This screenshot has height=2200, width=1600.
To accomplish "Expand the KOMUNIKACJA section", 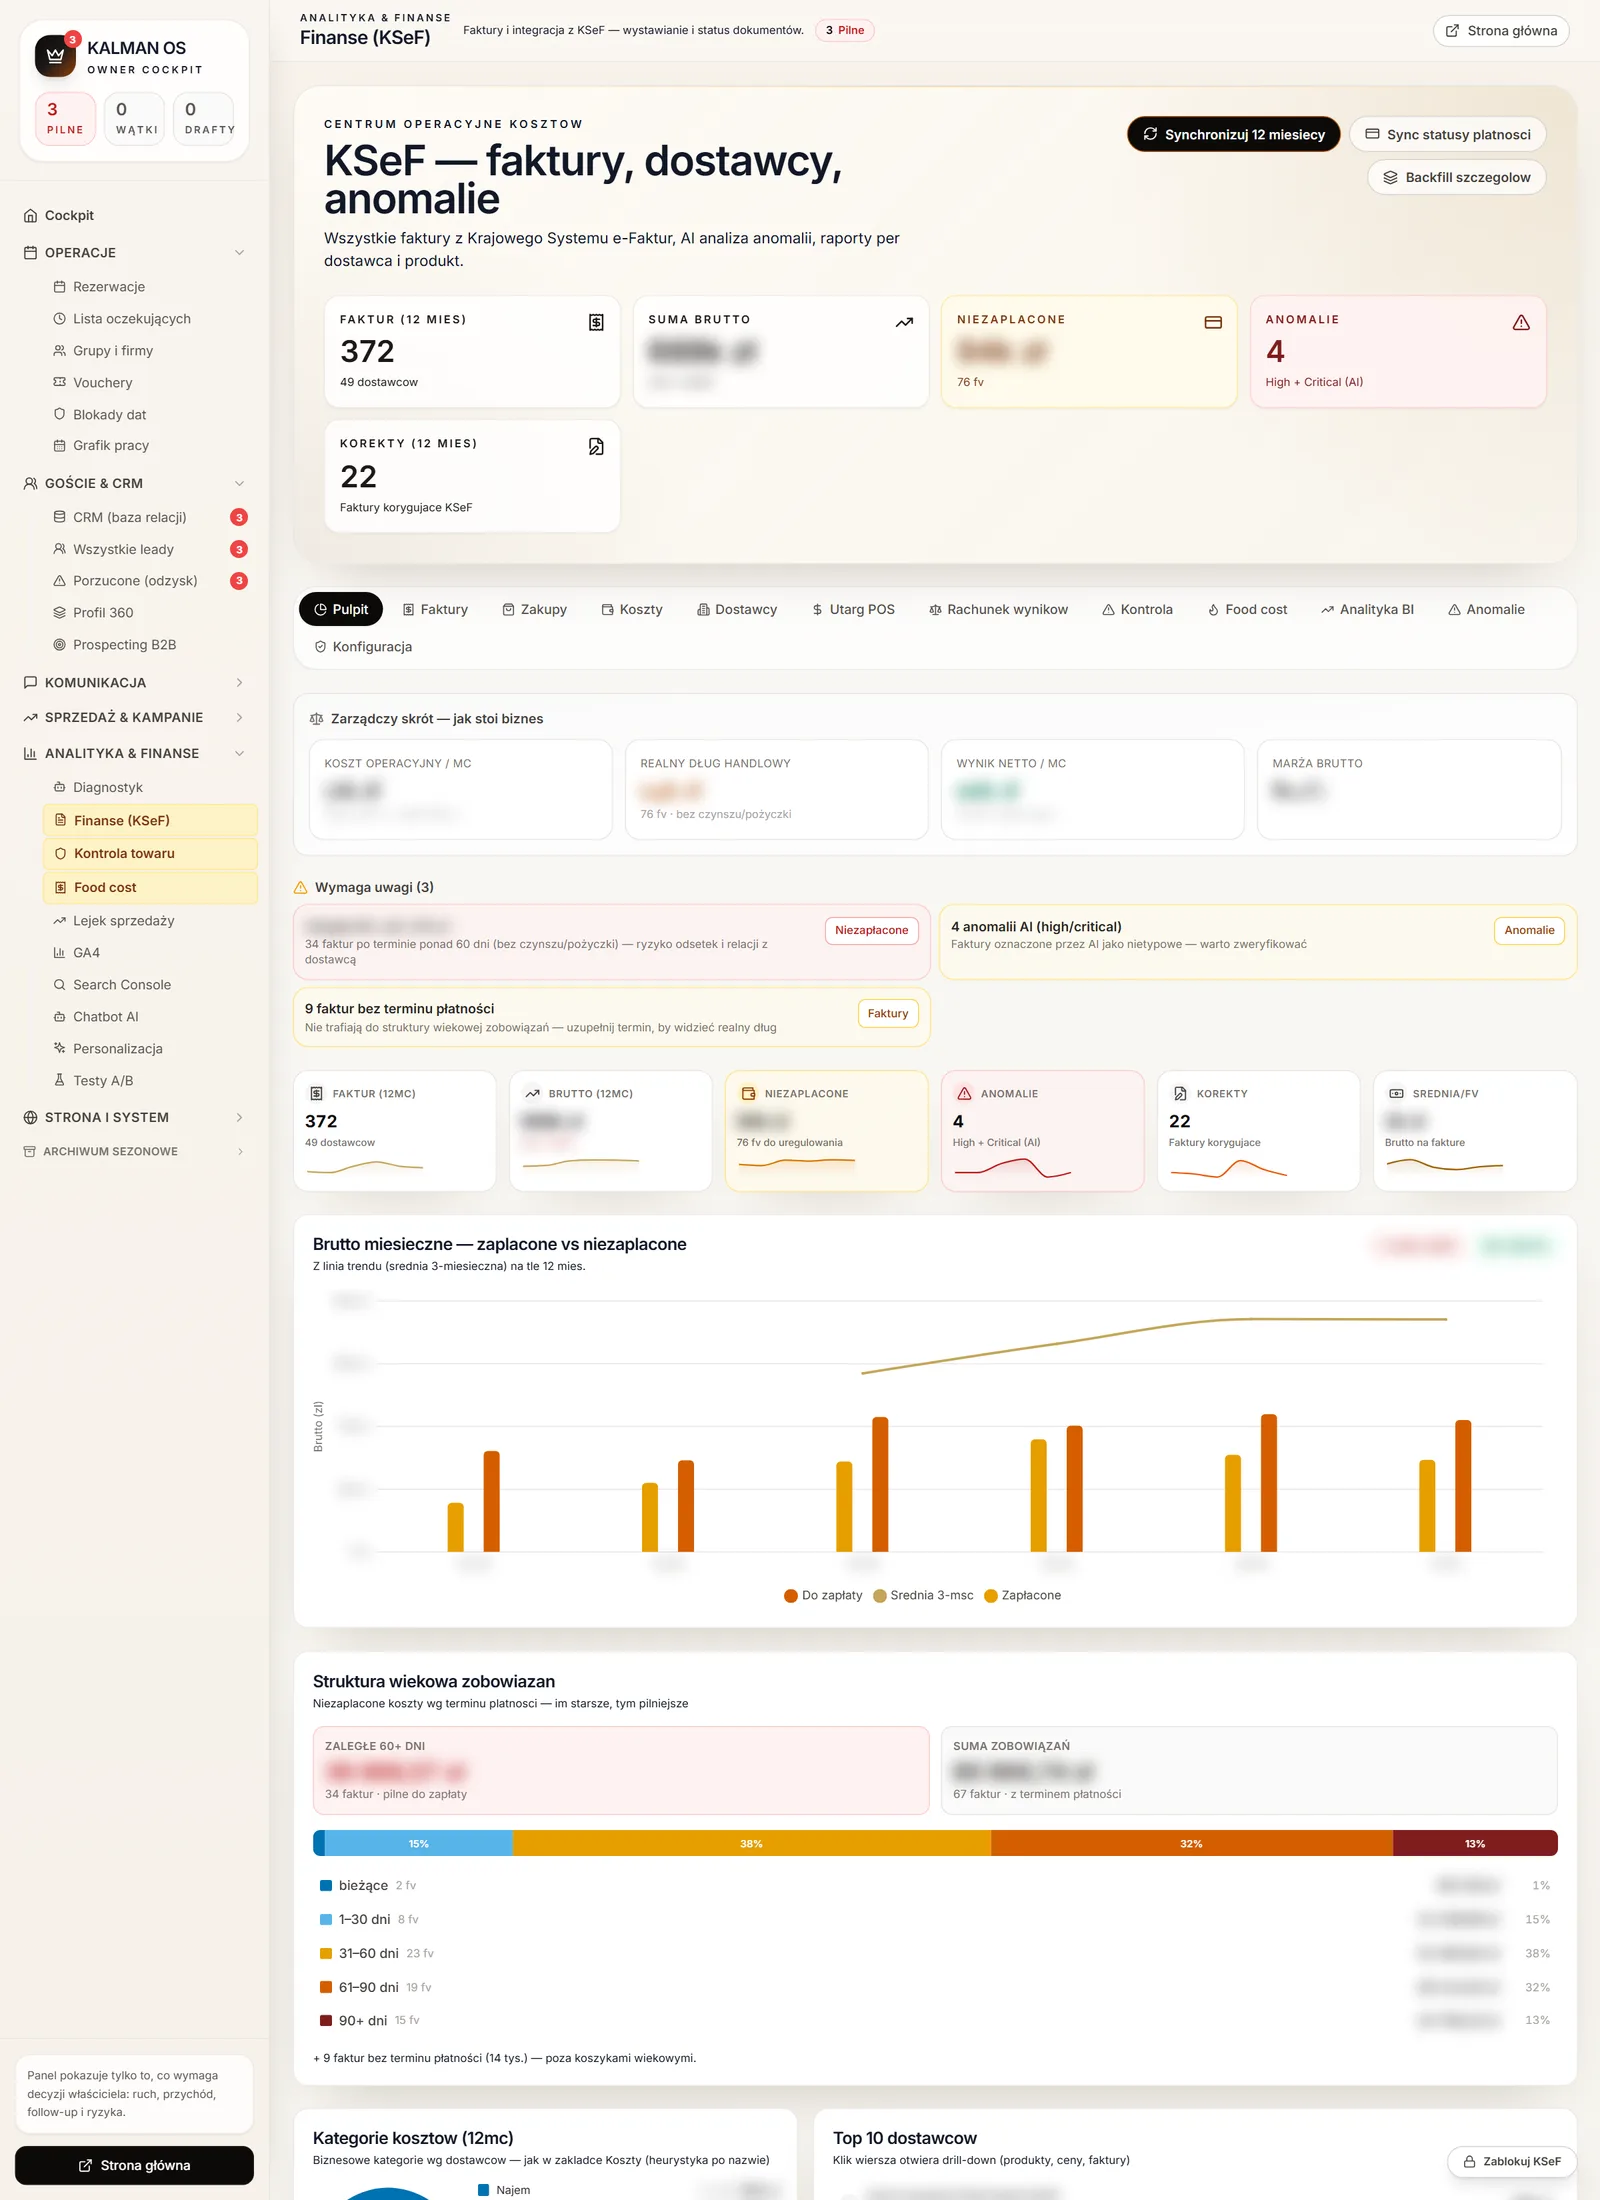I will coord(240,683).
